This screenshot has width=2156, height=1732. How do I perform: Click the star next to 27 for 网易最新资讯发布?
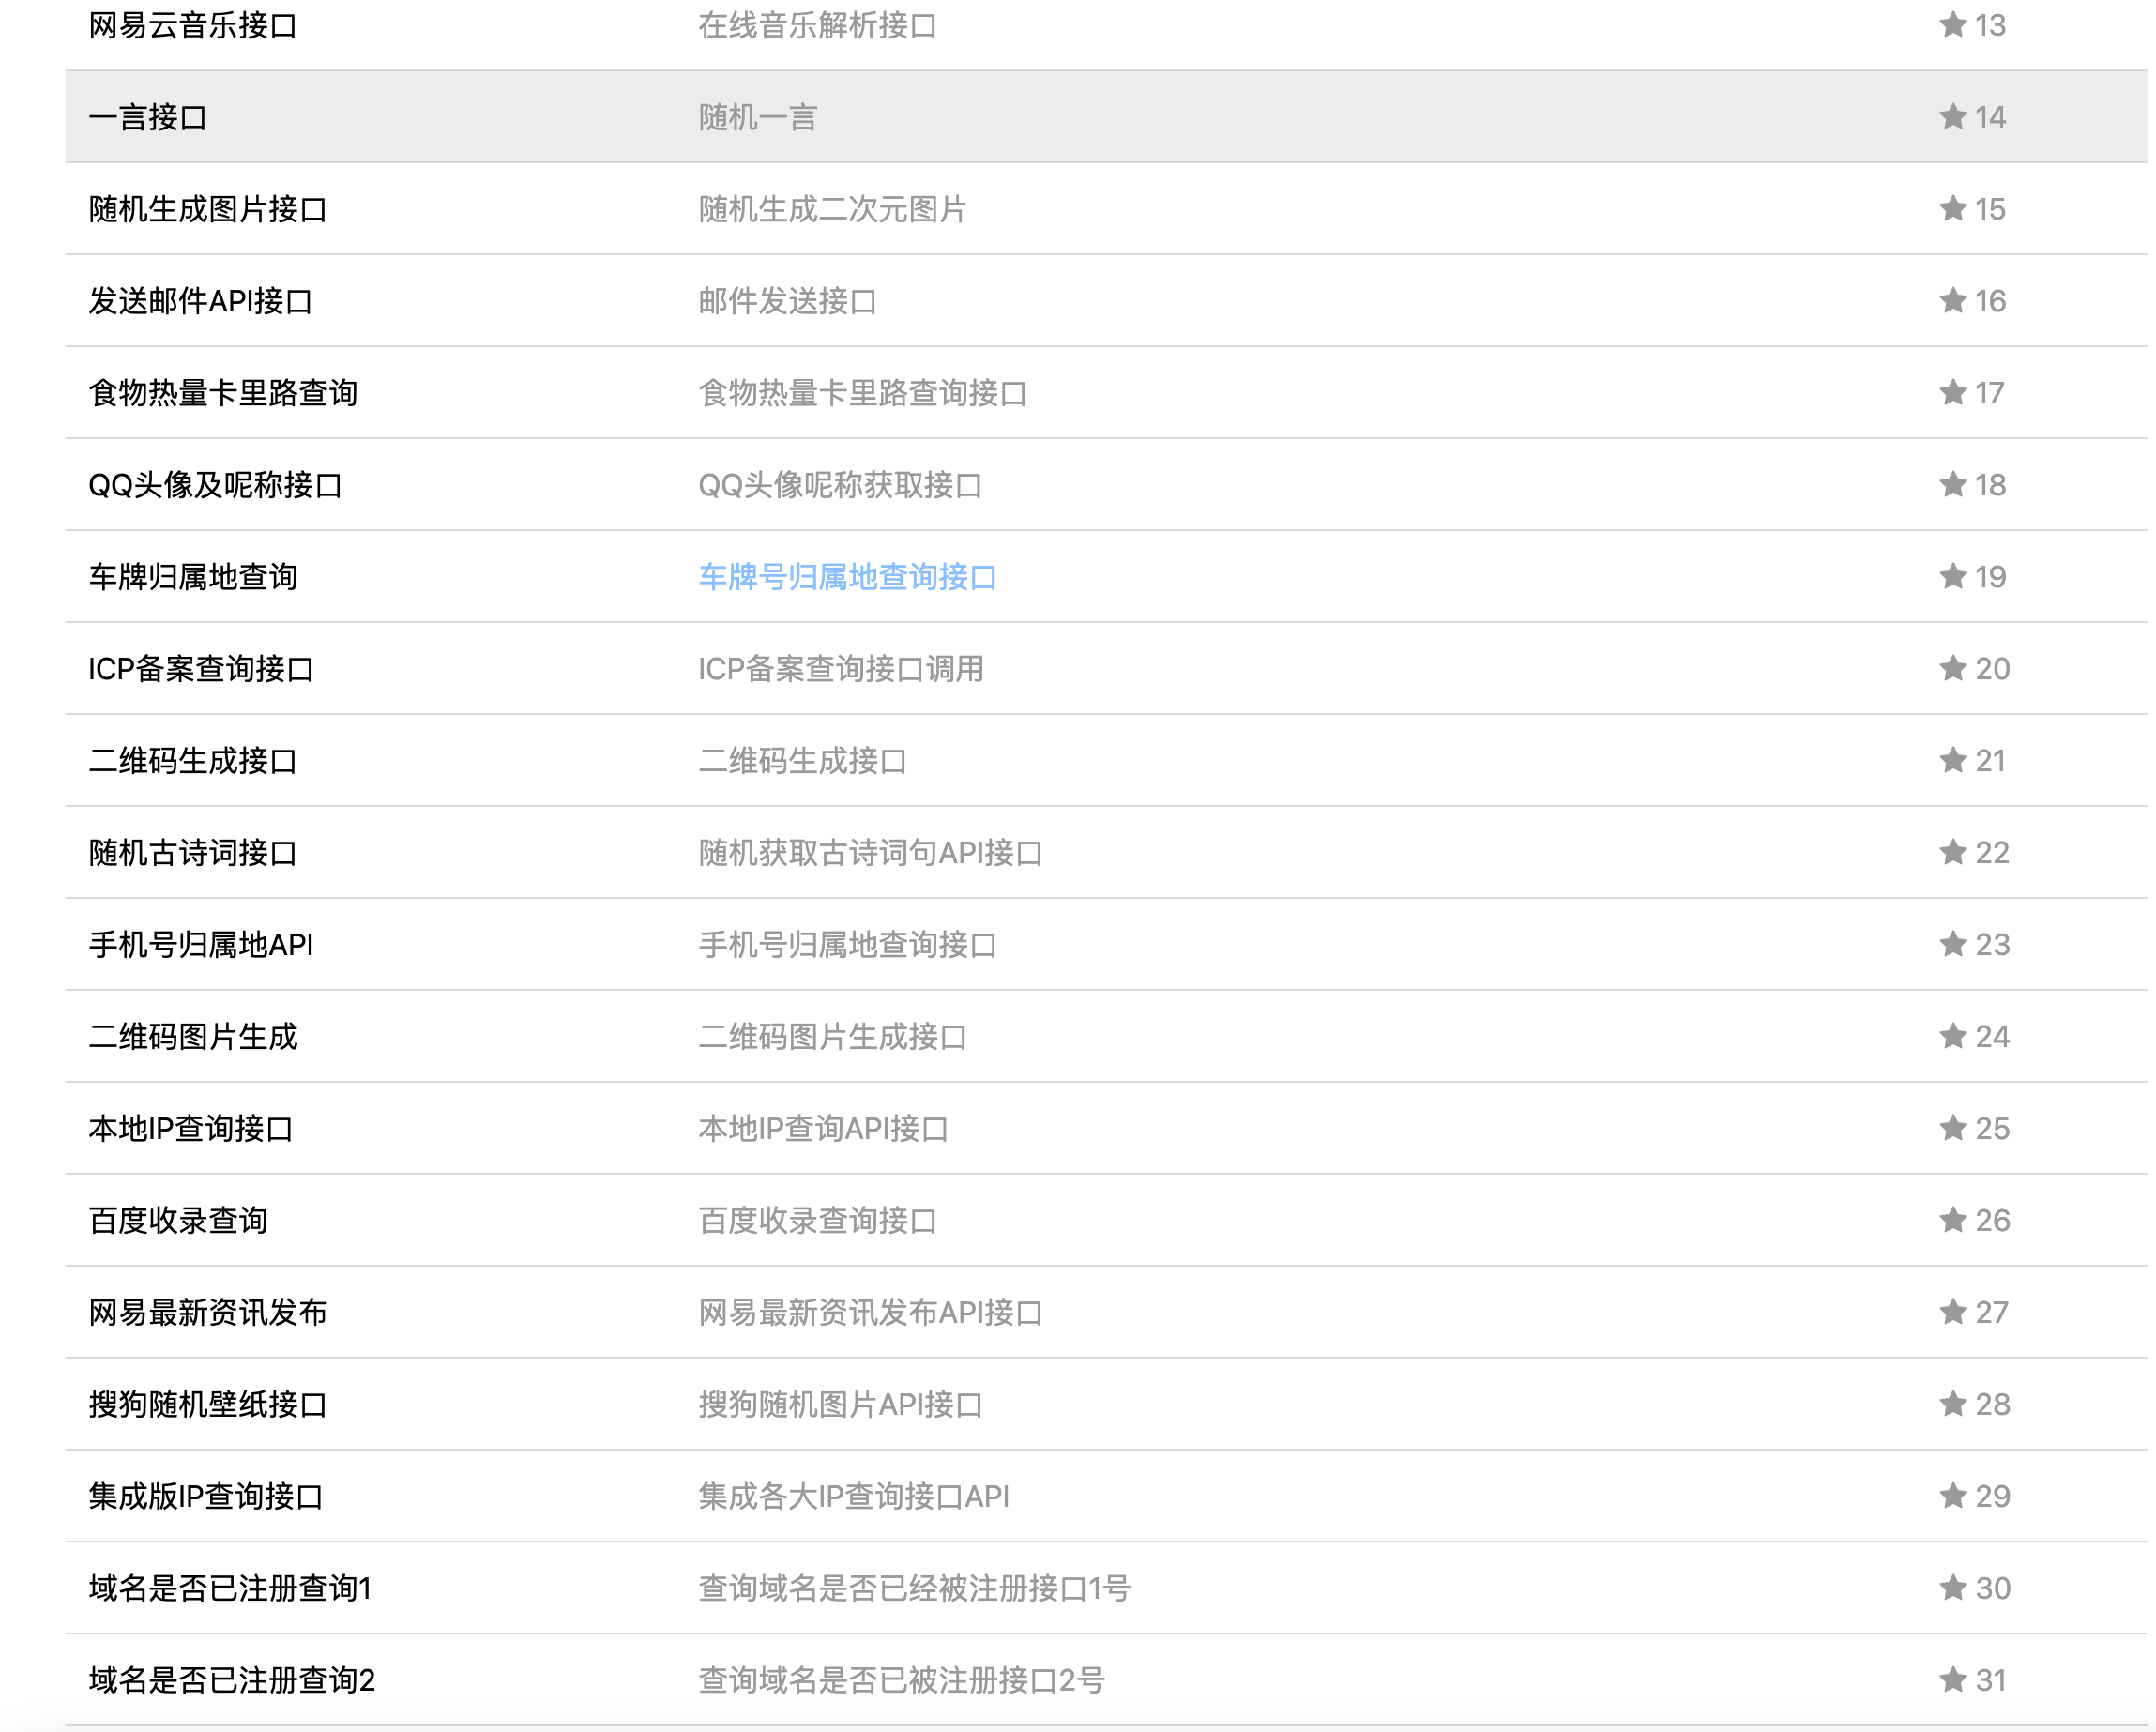click(x=1952, y=1312)
